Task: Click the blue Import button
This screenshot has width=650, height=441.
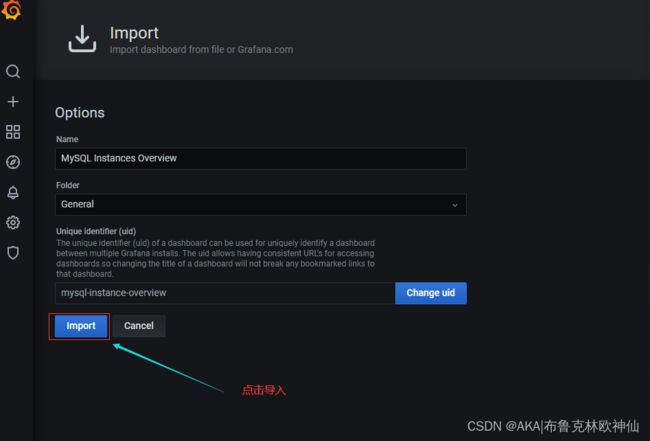Action: coord(81,326)
